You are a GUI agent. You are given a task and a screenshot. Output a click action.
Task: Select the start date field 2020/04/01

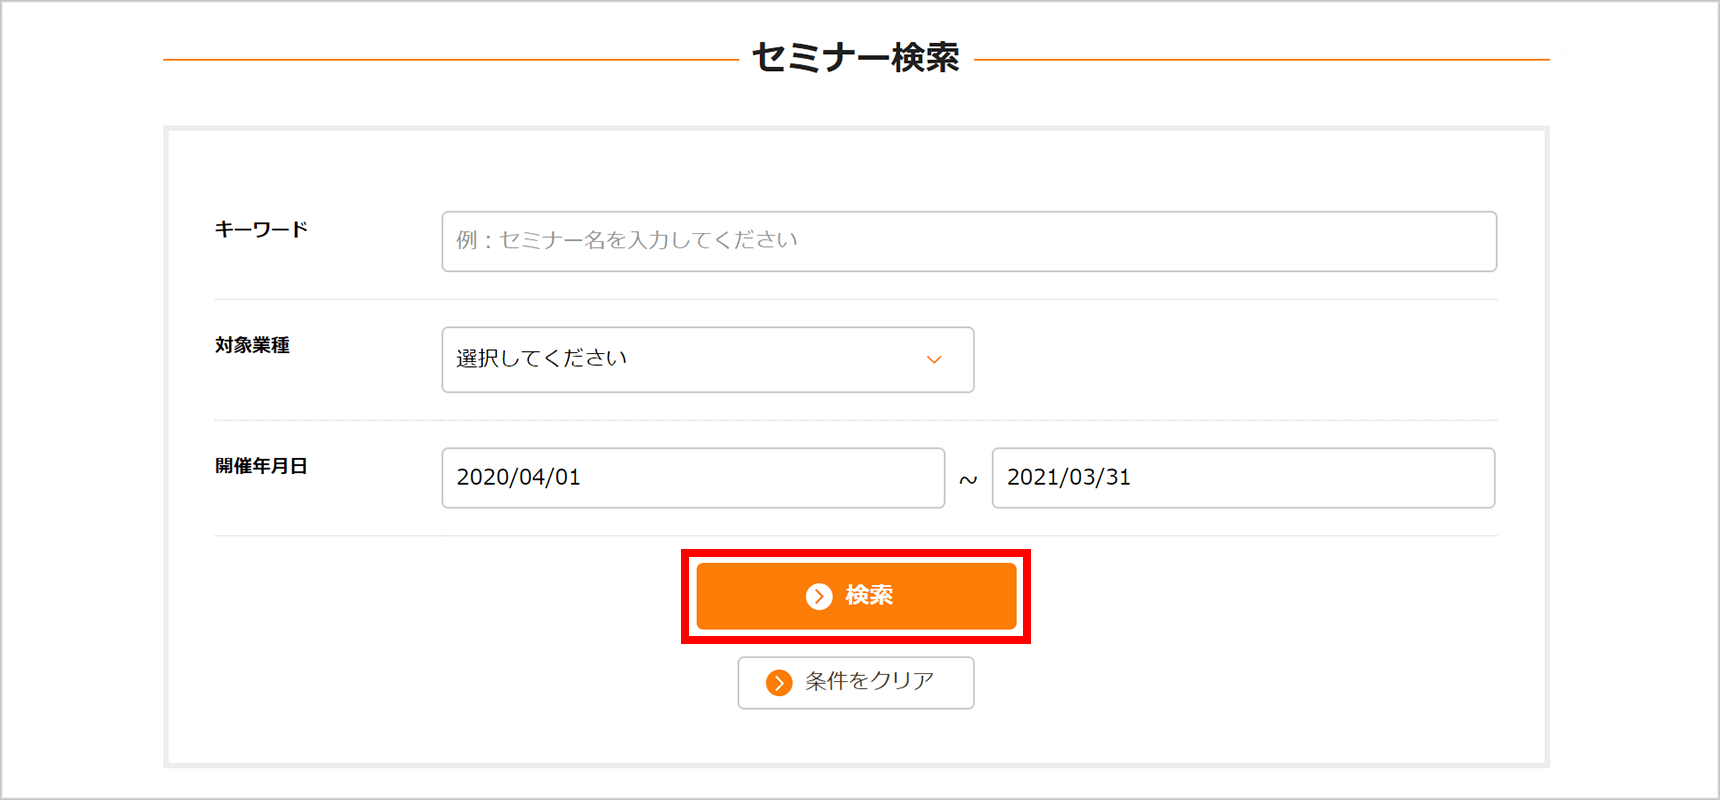693,478
